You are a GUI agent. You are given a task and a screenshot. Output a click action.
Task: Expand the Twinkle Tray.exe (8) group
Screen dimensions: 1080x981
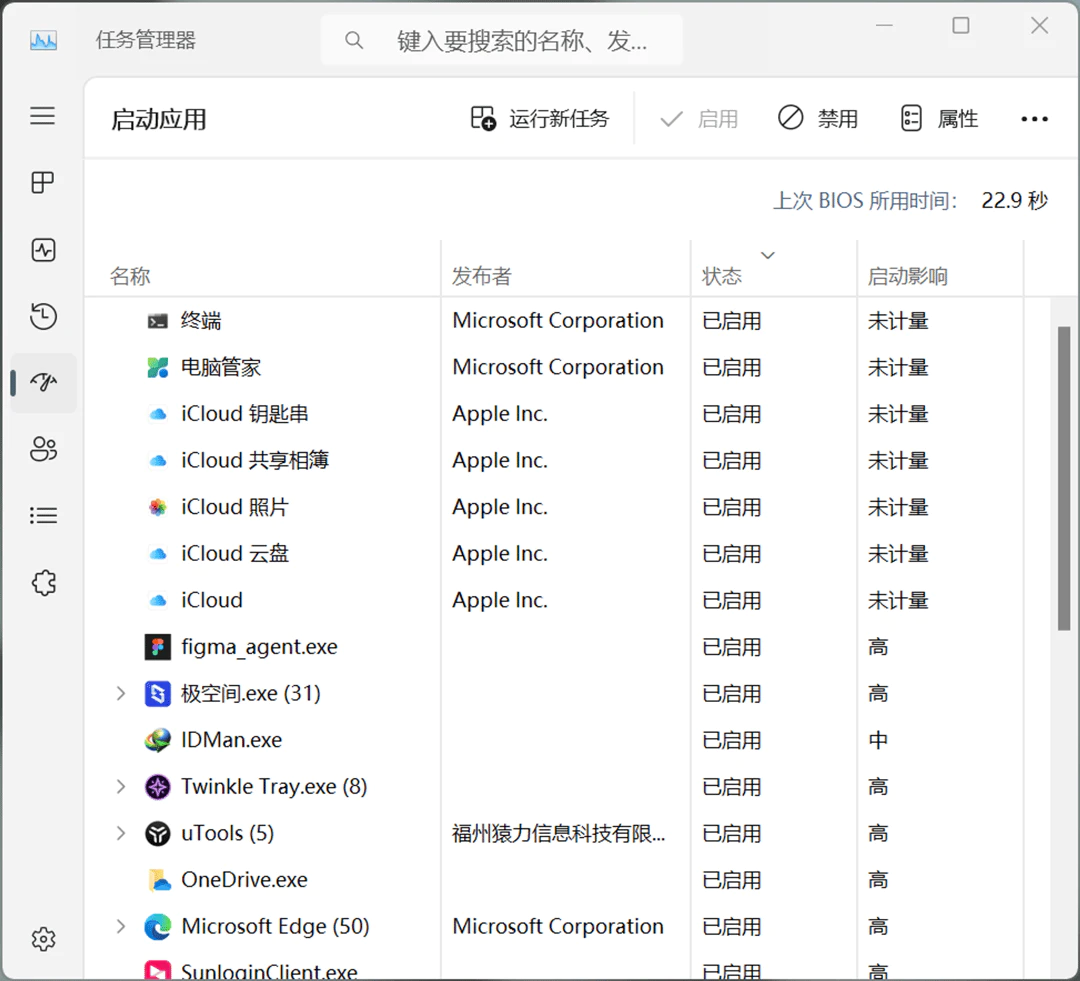(121, 786)
